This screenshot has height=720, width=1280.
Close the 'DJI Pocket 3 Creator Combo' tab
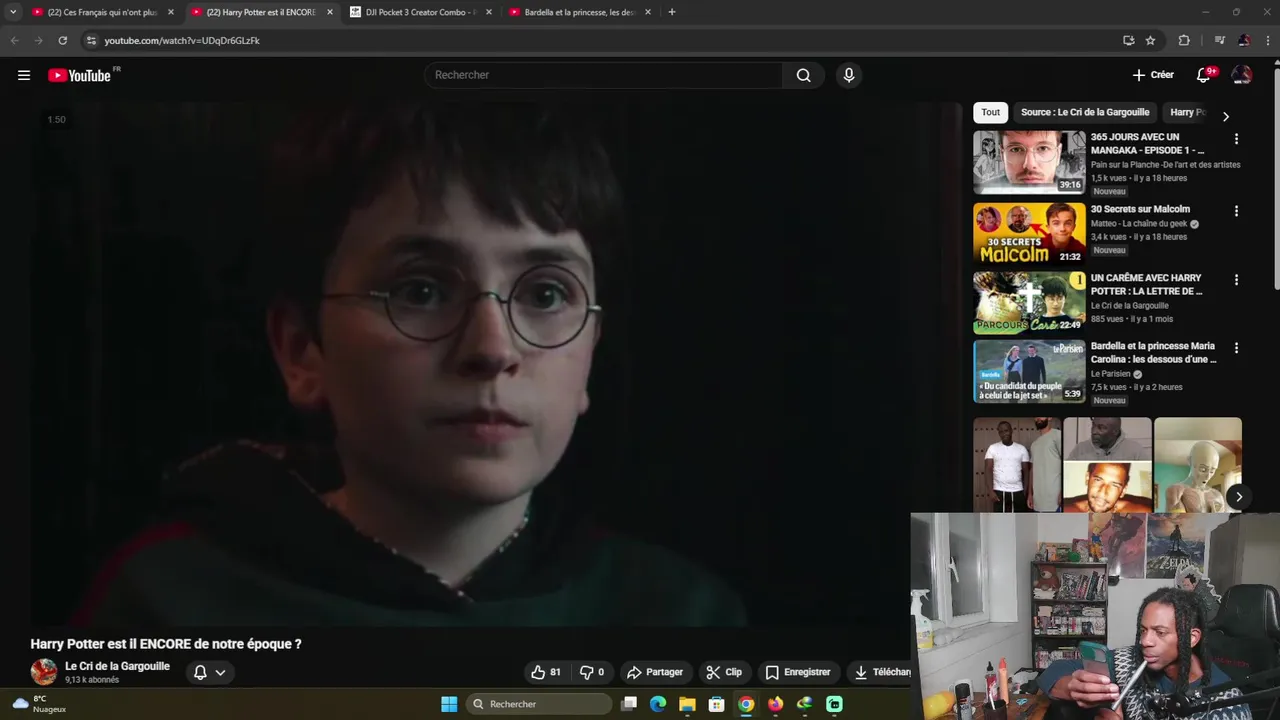coord(489,12)
